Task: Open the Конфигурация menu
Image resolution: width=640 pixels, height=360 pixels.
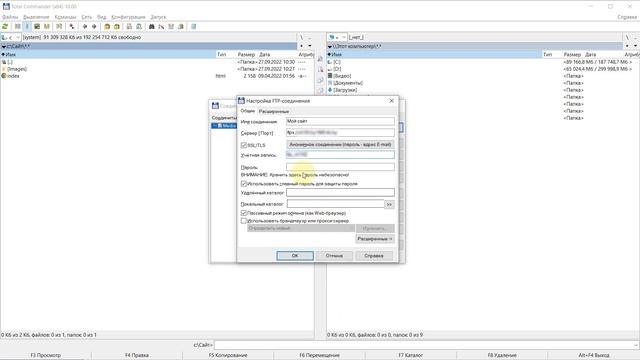Action: point(128,17)
